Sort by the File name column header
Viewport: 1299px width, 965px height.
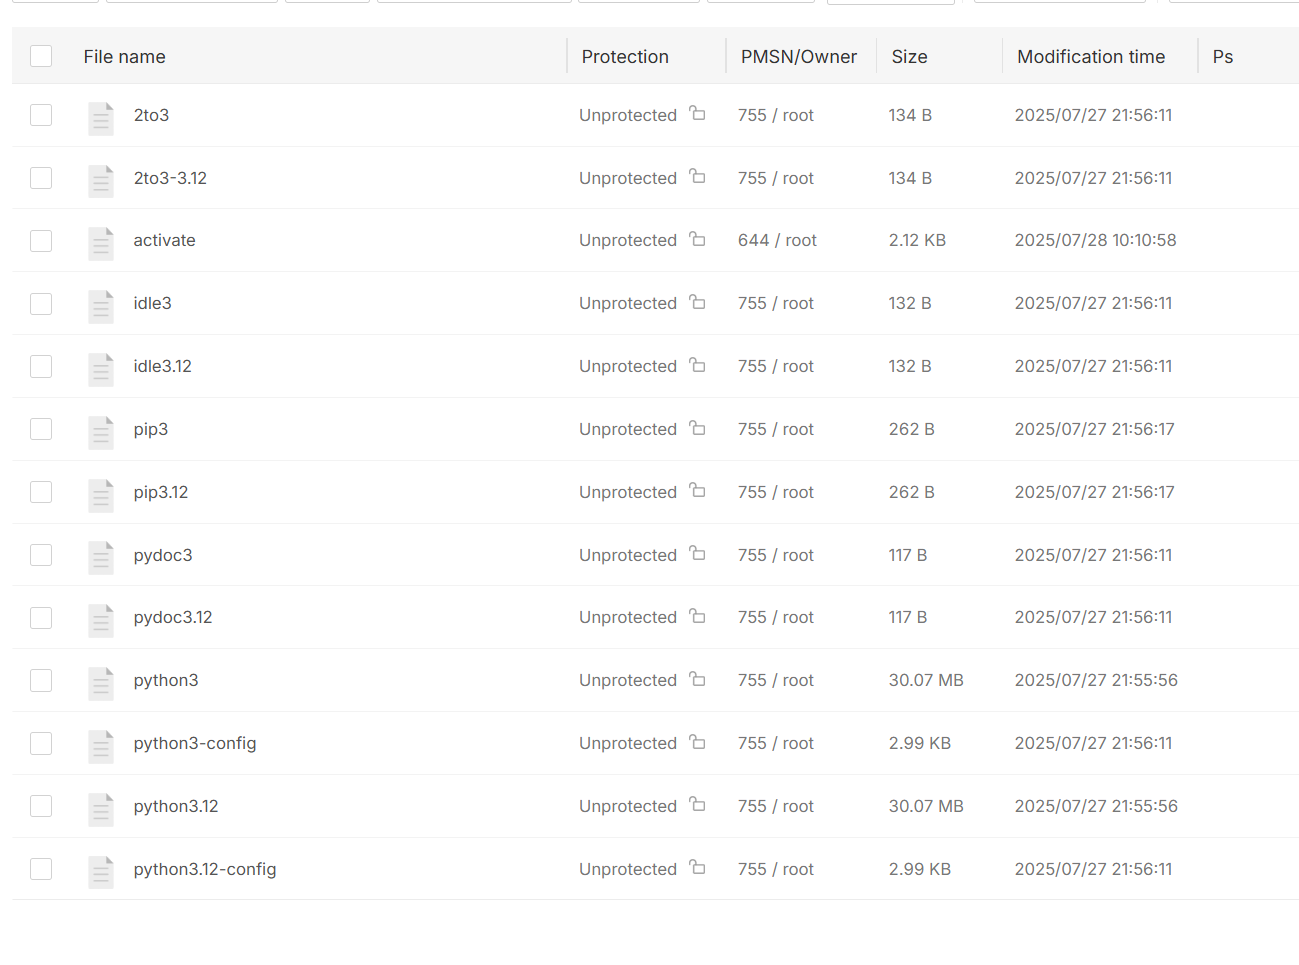click(124, 57)
